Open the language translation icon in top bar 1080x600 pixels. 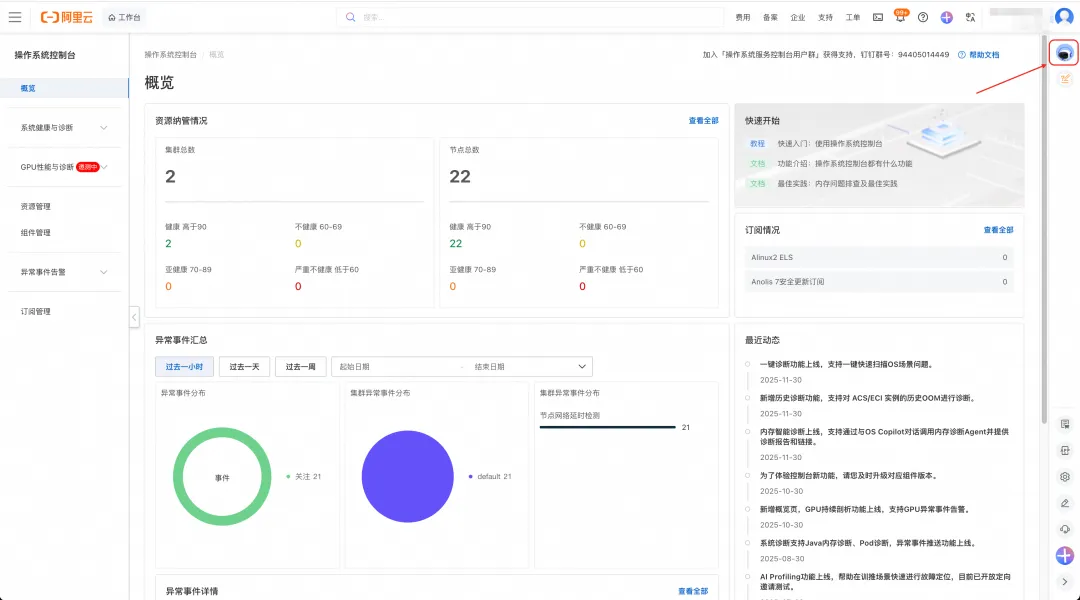[970, 17]
